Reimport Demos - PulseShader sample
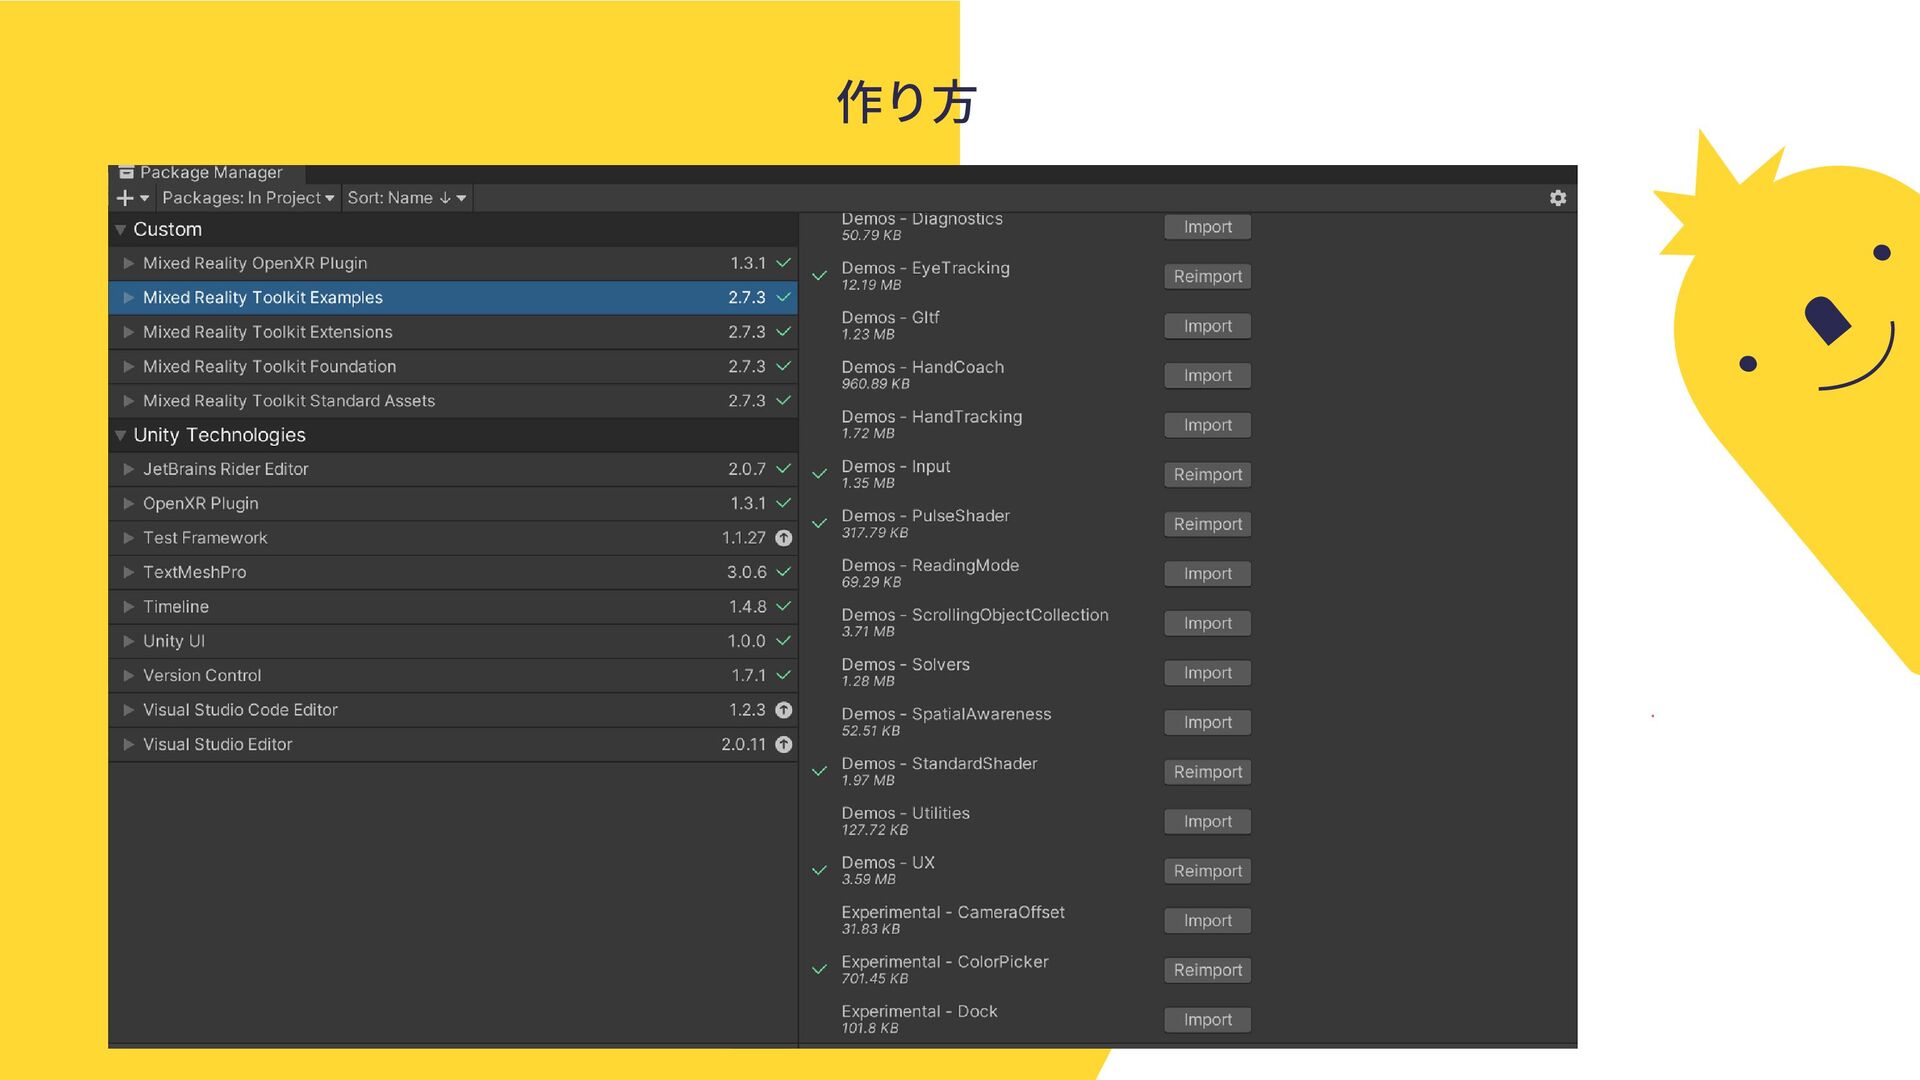 point(1207,524)
